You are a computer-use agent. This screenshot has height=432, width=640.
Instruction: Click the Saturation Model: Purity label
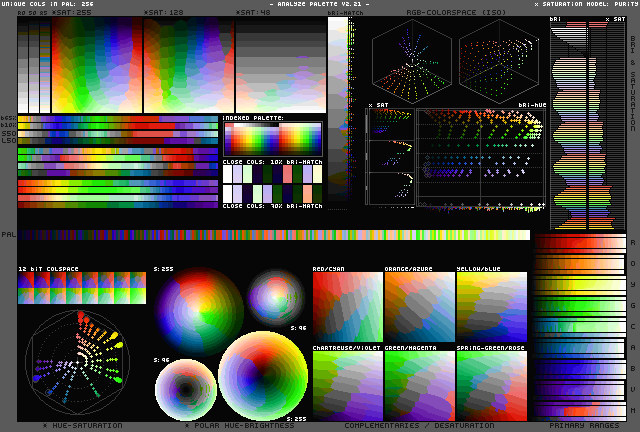tap(587, 5)
